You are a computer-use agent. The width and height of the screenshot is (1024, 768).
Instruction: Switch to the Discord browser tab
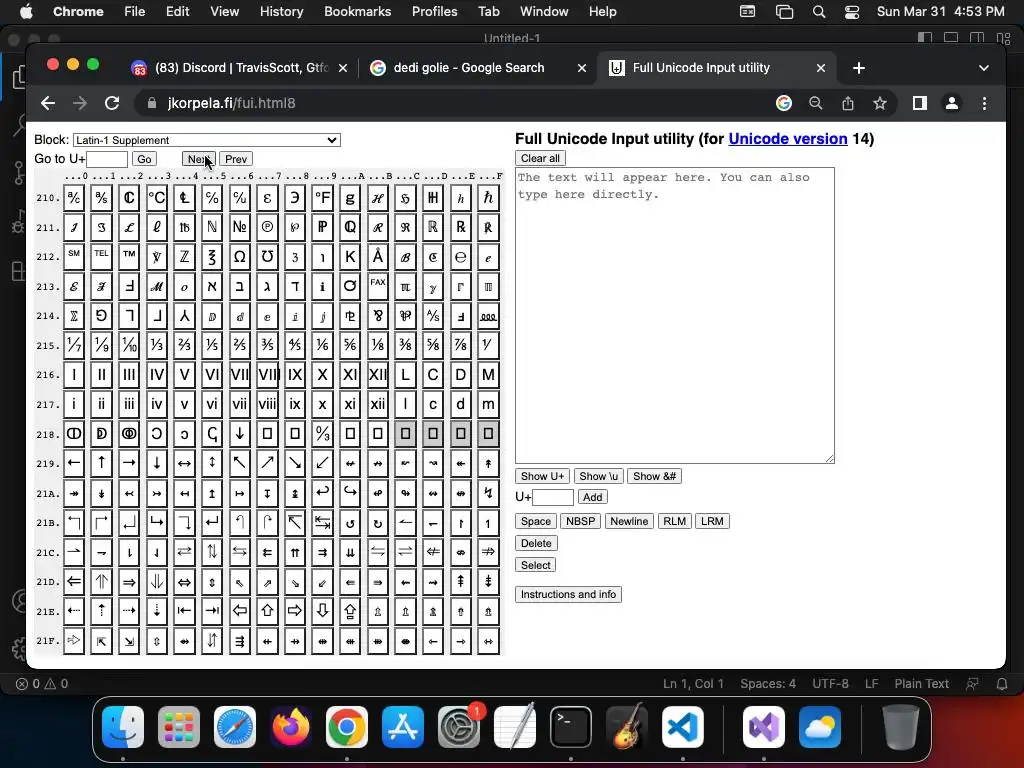[239, 68]
